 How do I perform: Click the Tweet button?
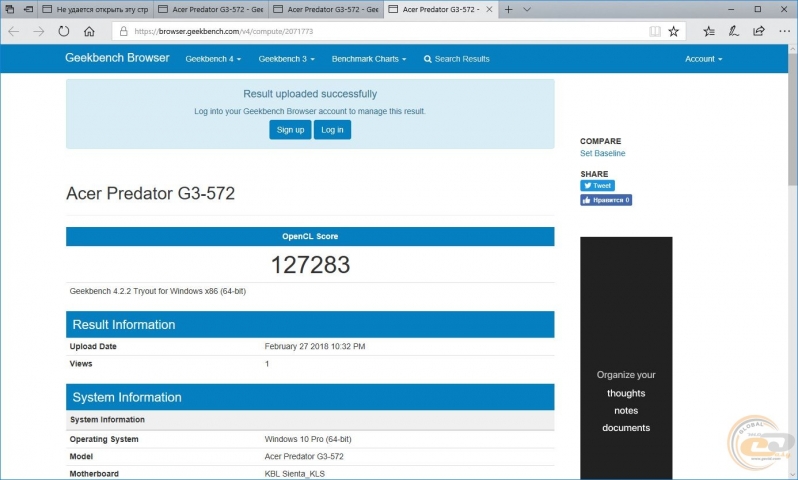click(597, 186)
